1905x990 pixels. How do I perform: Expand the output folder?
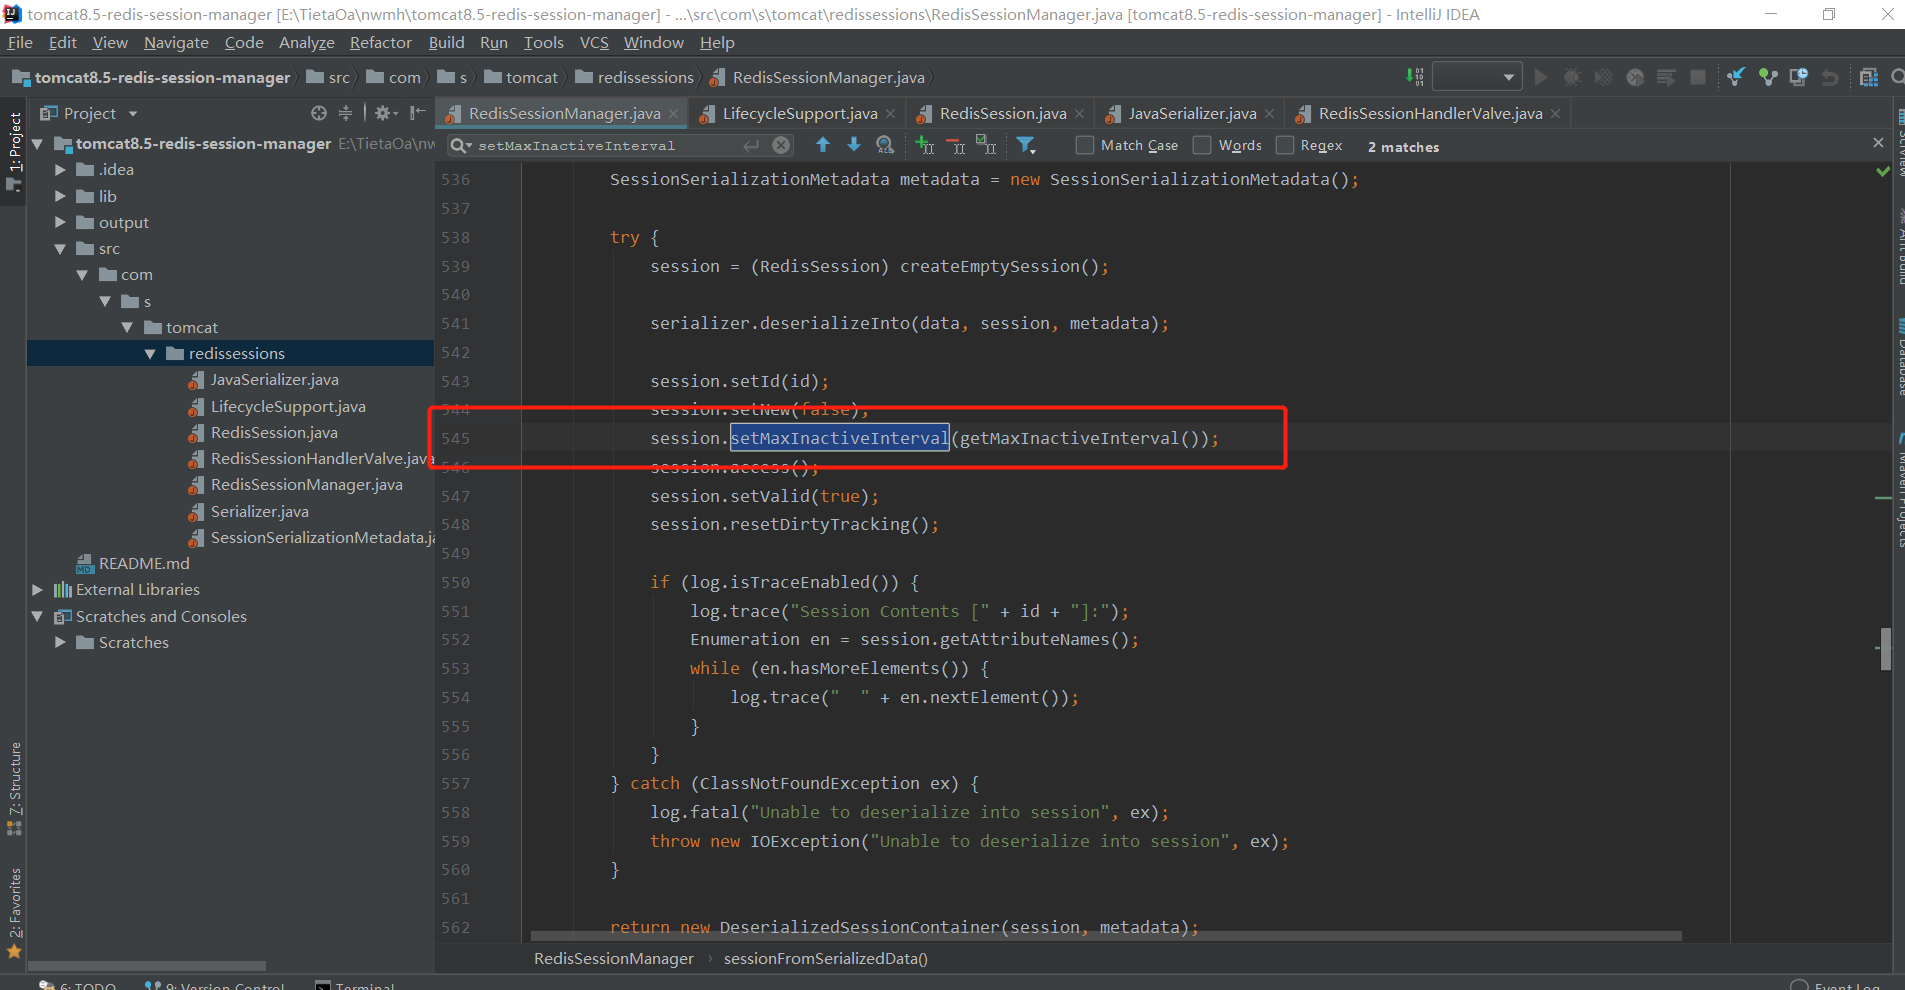[60, 222]
